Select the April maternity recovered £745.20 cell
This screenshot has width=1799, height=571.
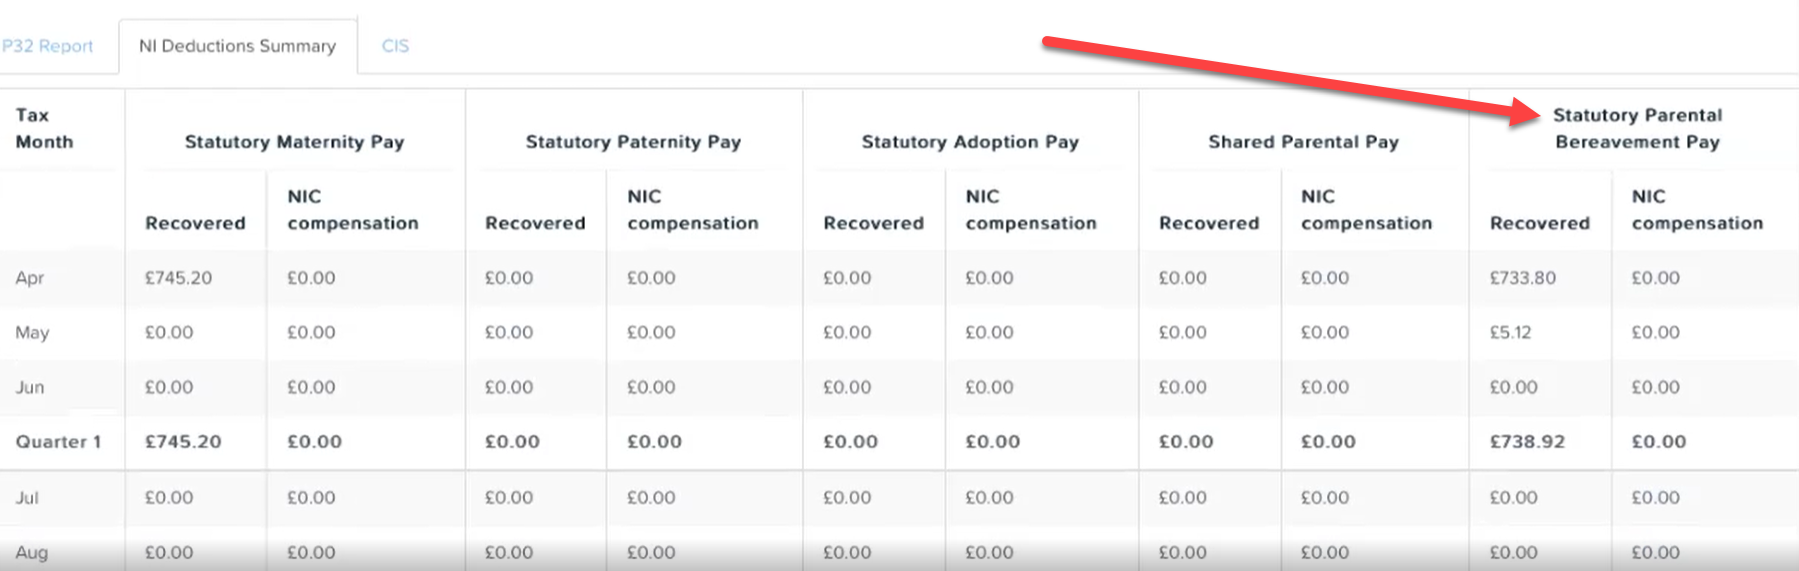click(x=179, y=278)
